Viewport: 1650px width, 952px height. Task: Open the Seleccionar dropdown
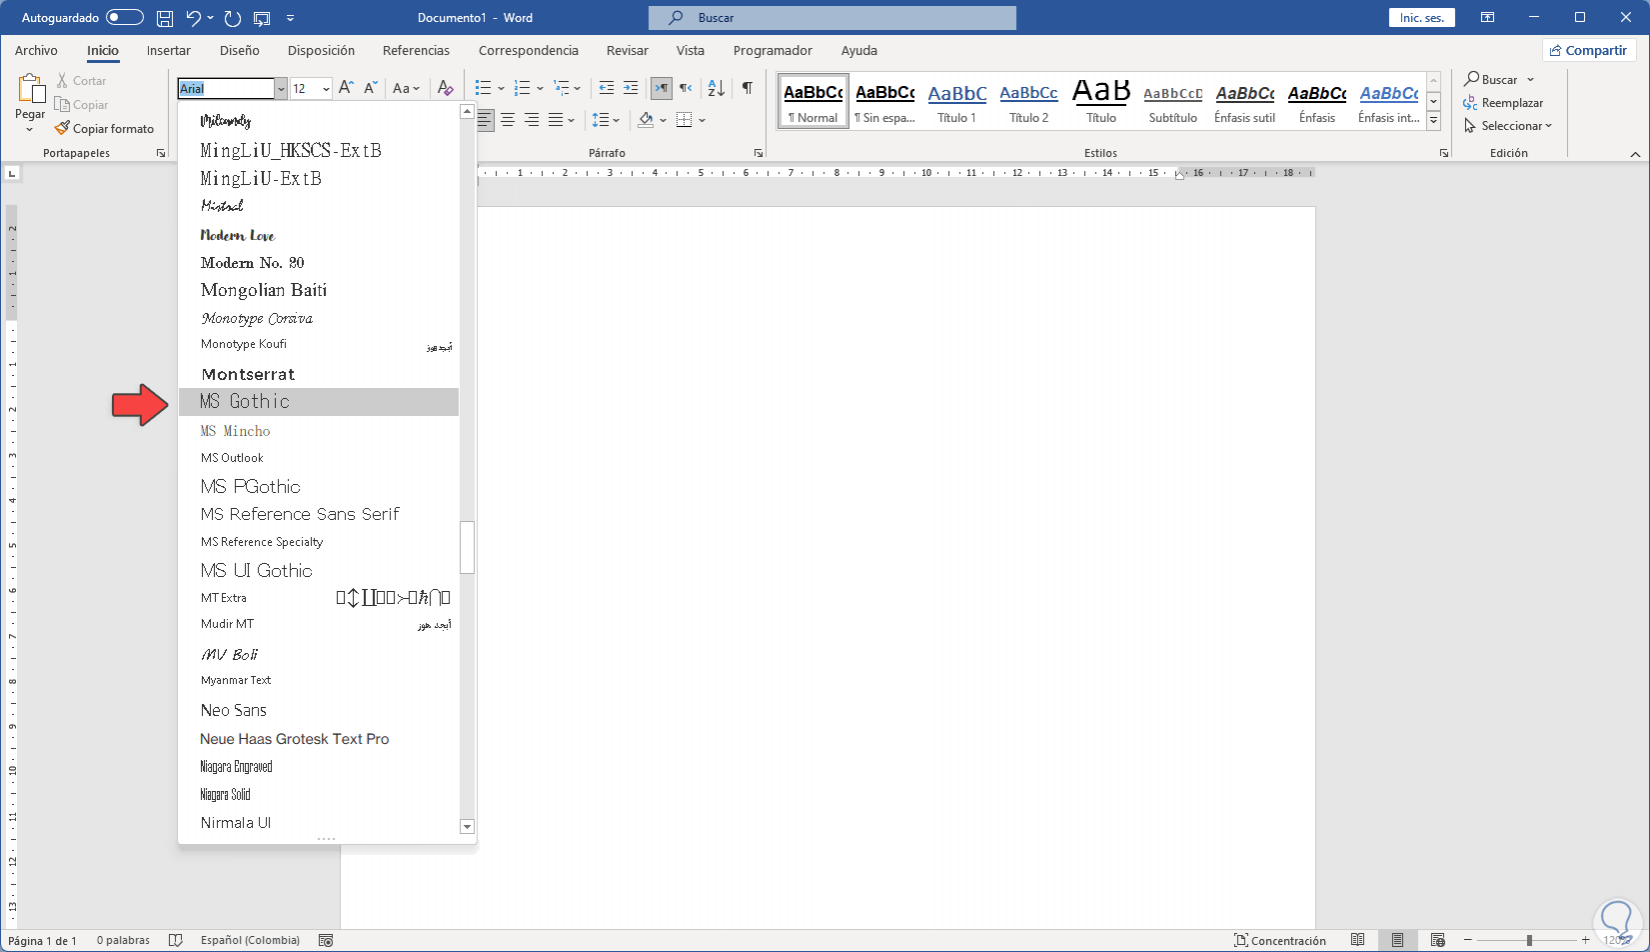pos(1508,126)
